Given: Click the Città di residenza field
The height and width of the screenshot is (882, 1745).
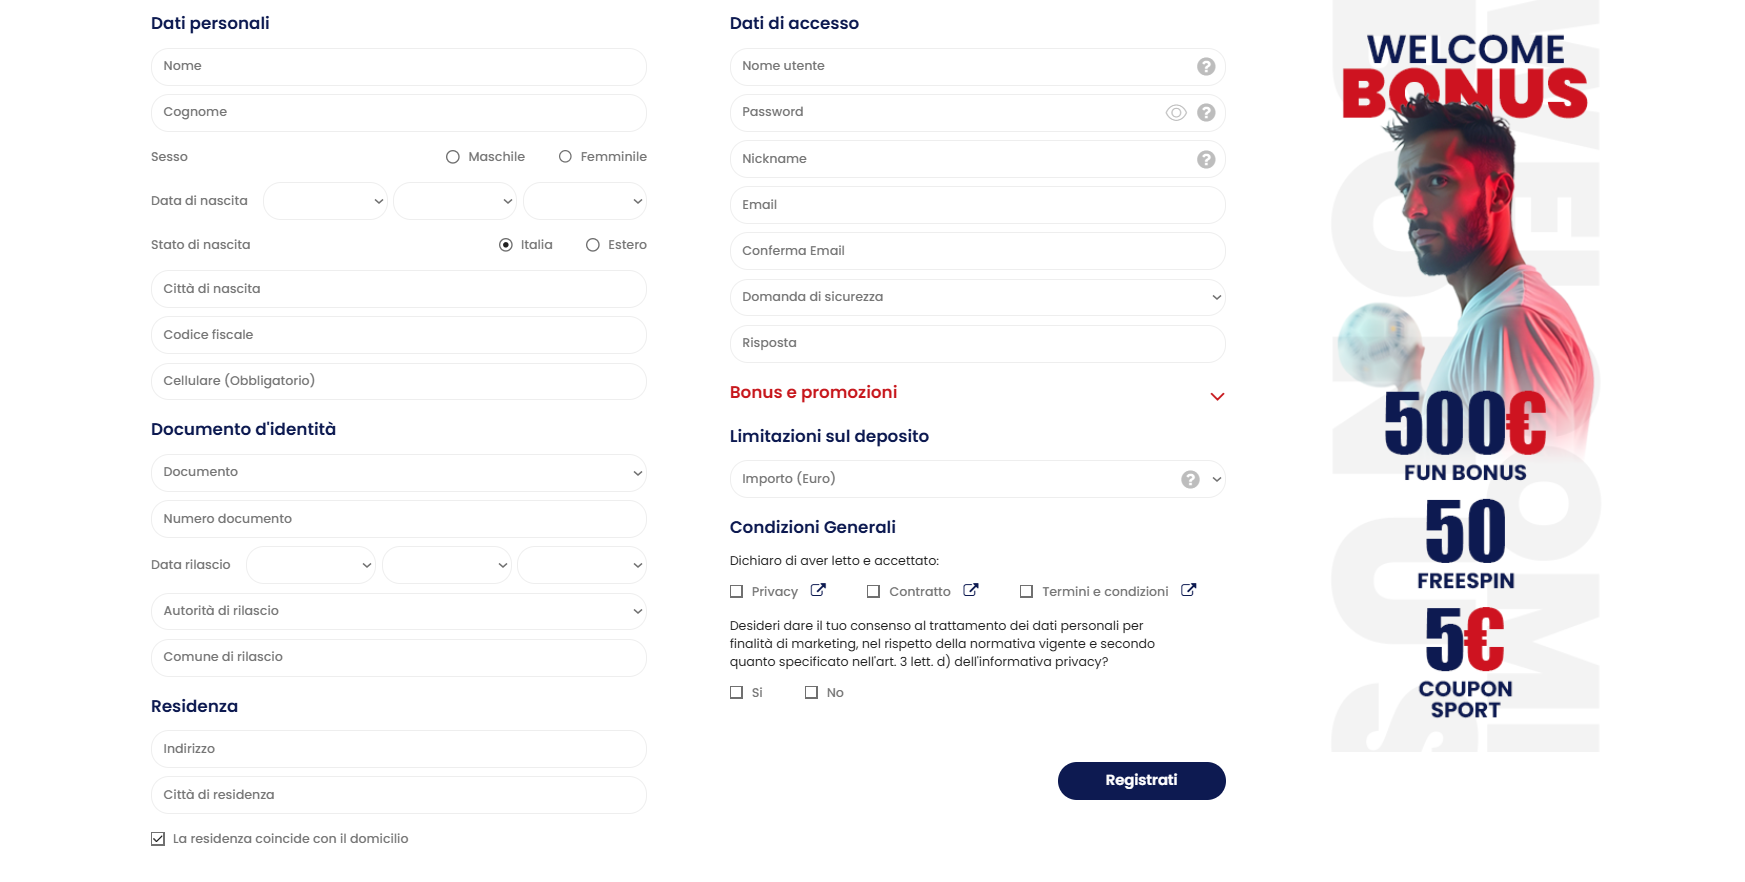Looking at the screenshot, I should 399,795.
